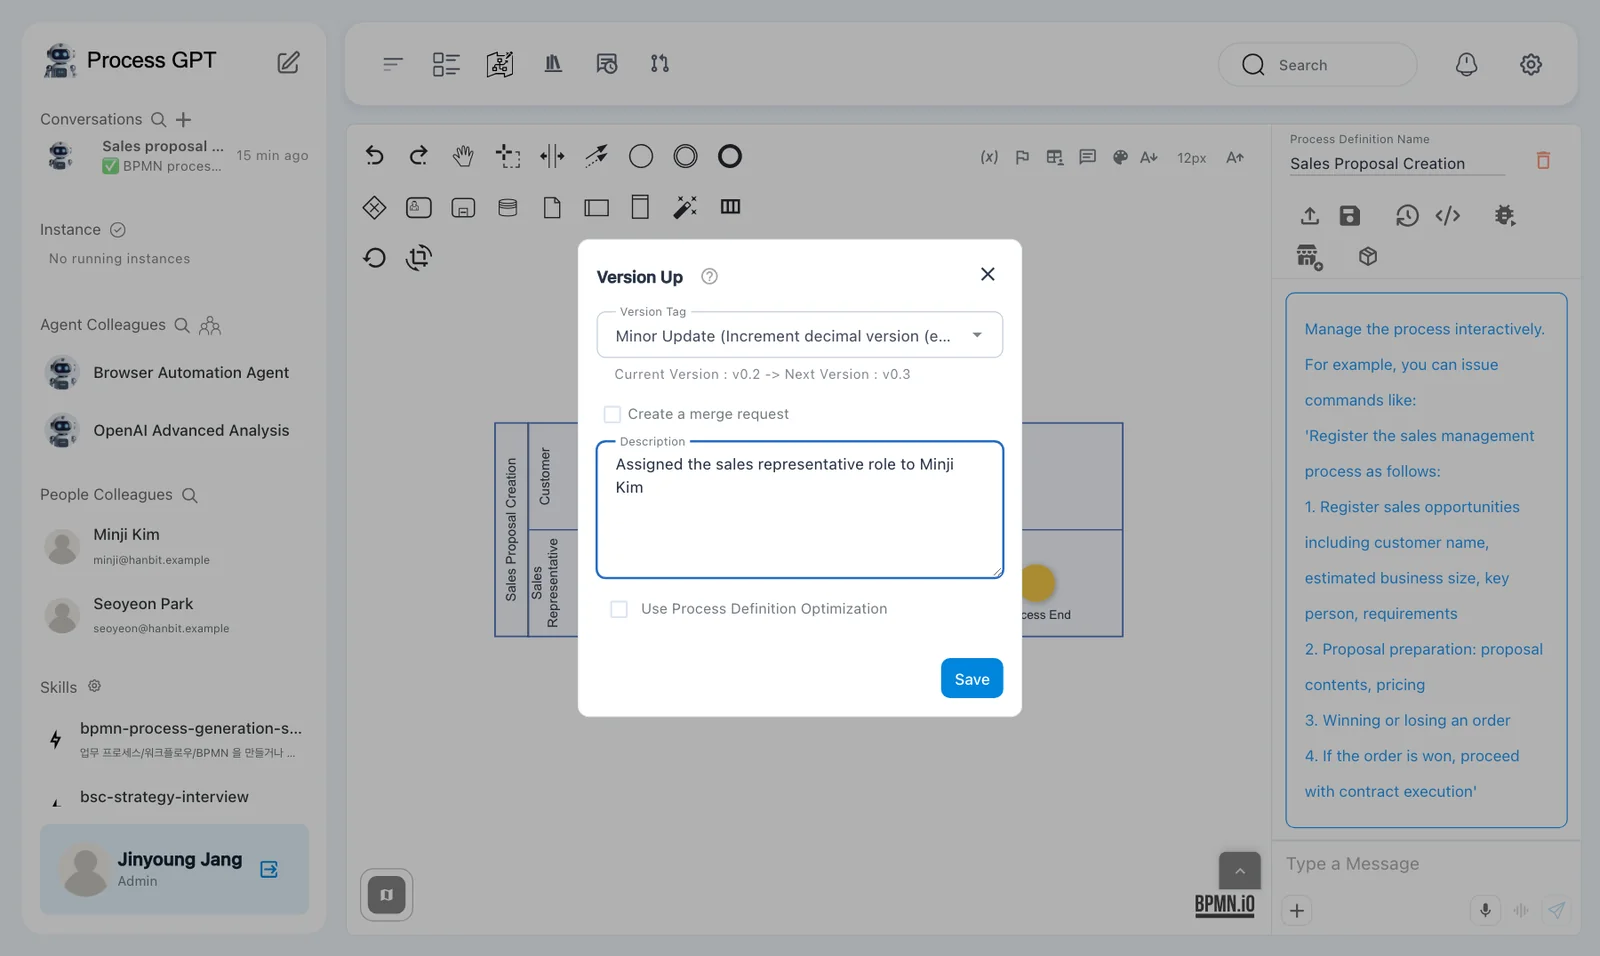This screenshot has width=1600, height=956.
Task: Open settings gear in top bar
Action: (x=1531, y=65)
